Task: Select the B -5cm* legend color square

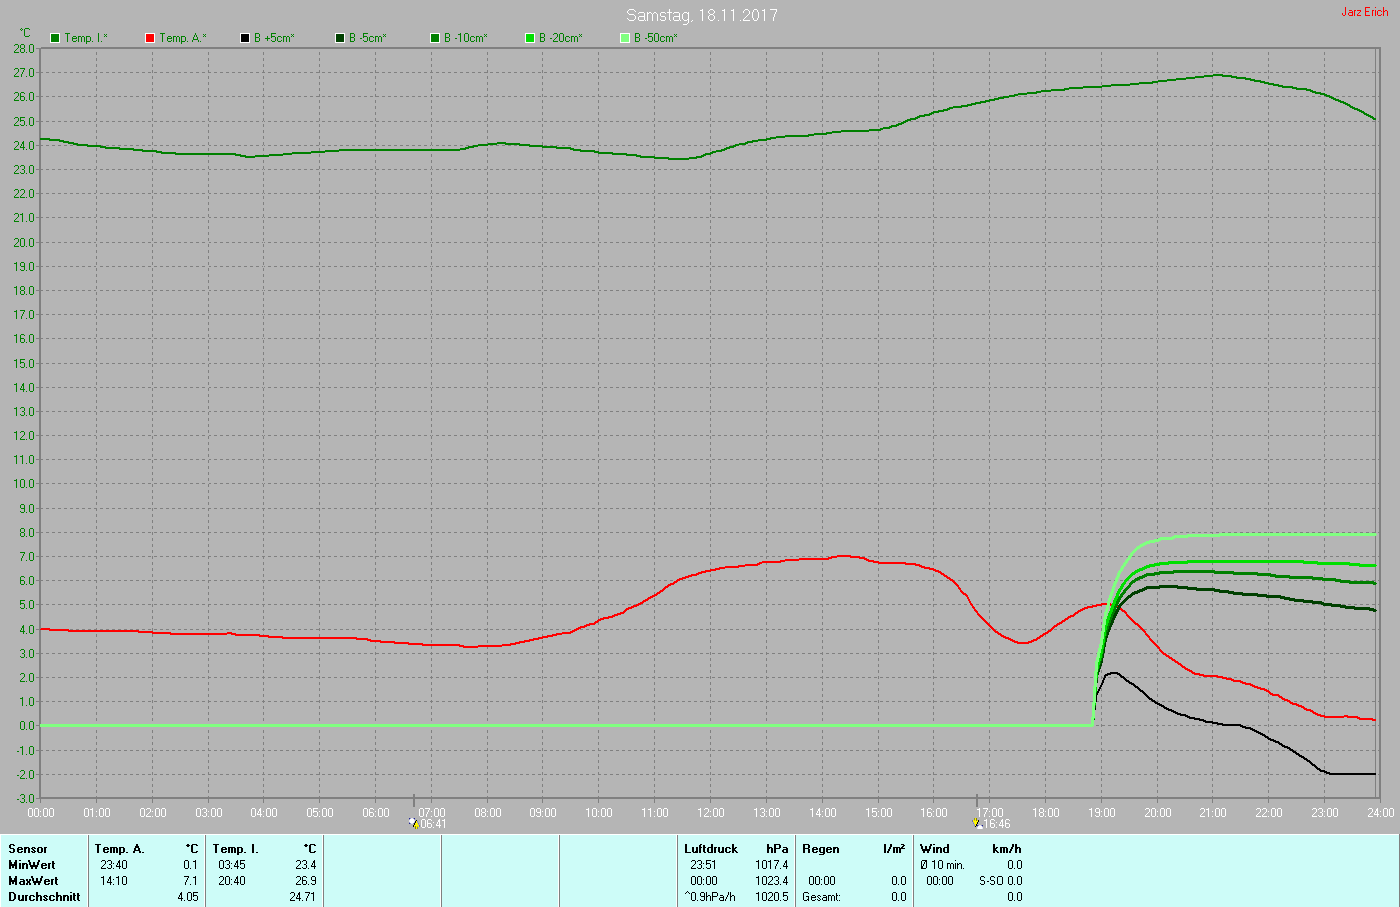Action: pyautogui.click(x=340, y=38)
